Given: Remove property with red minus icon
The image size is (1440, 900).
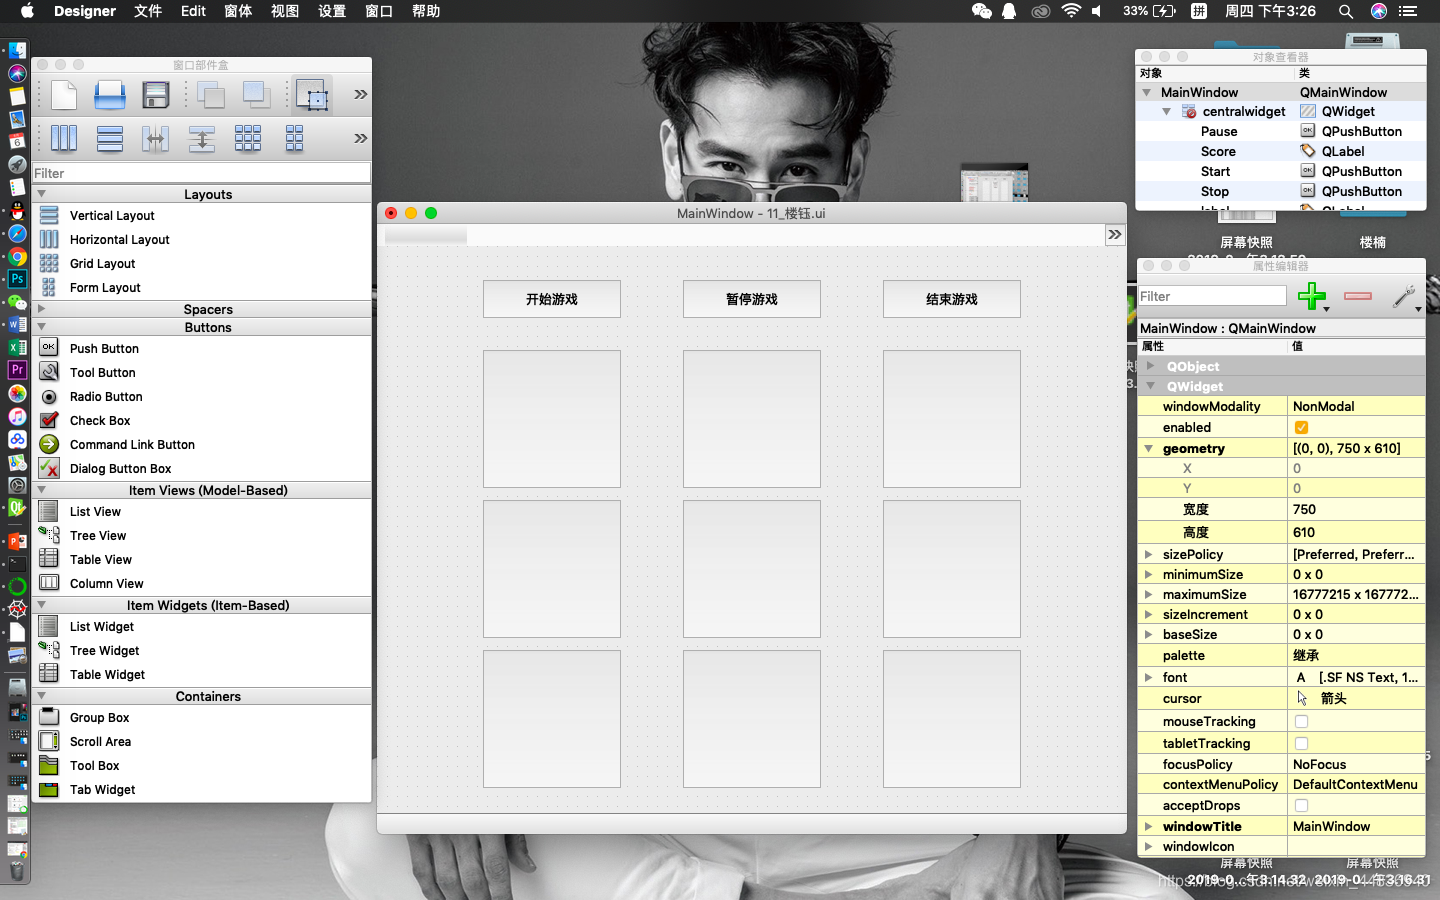Looking at the screenshot, I should click(1358, 296).
